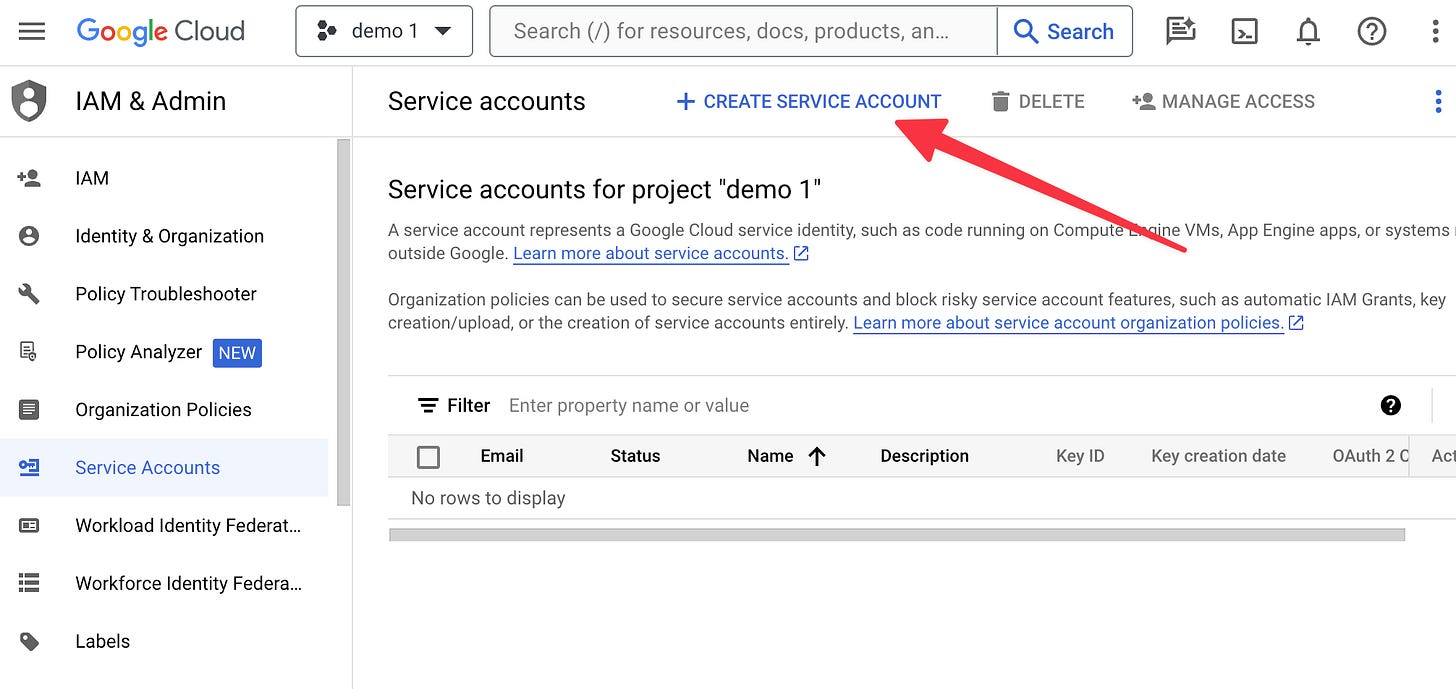Activate the Cloud Shell terminal icon
The image size is (1456, 689).
point(1244,32)
